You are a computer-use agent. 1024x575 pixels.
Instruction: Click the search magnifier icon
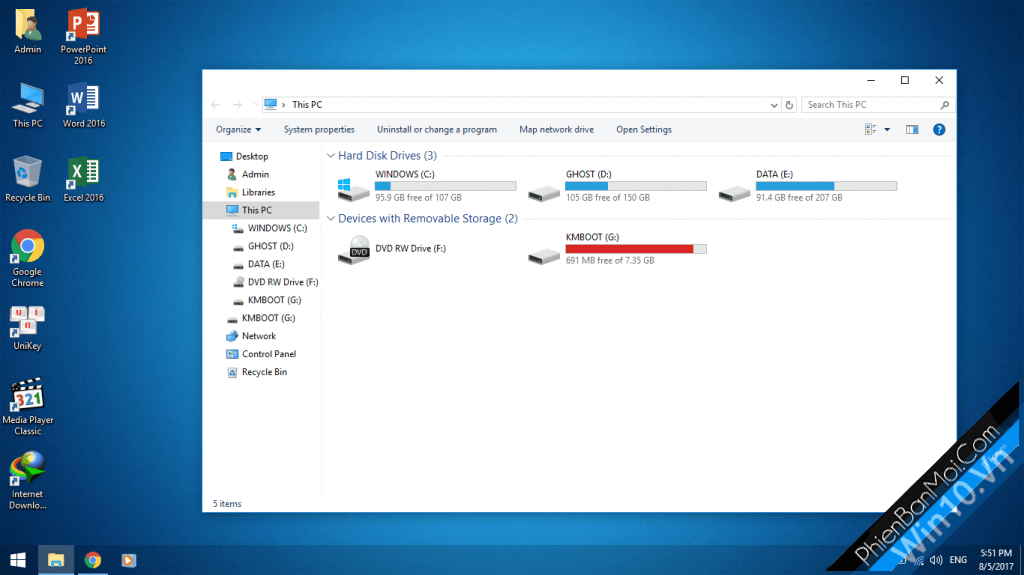(x=944, y=105)
